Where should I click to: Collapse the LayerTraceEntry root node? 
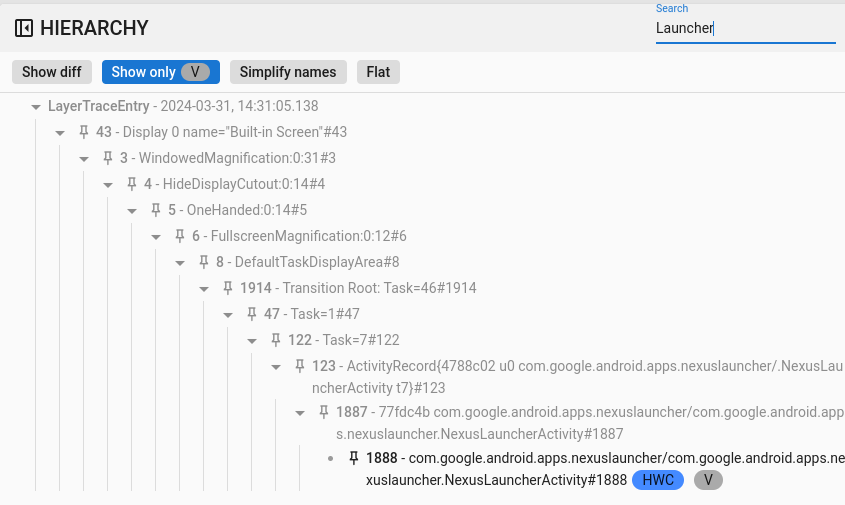pyautogui.click(x=36, y=106)
